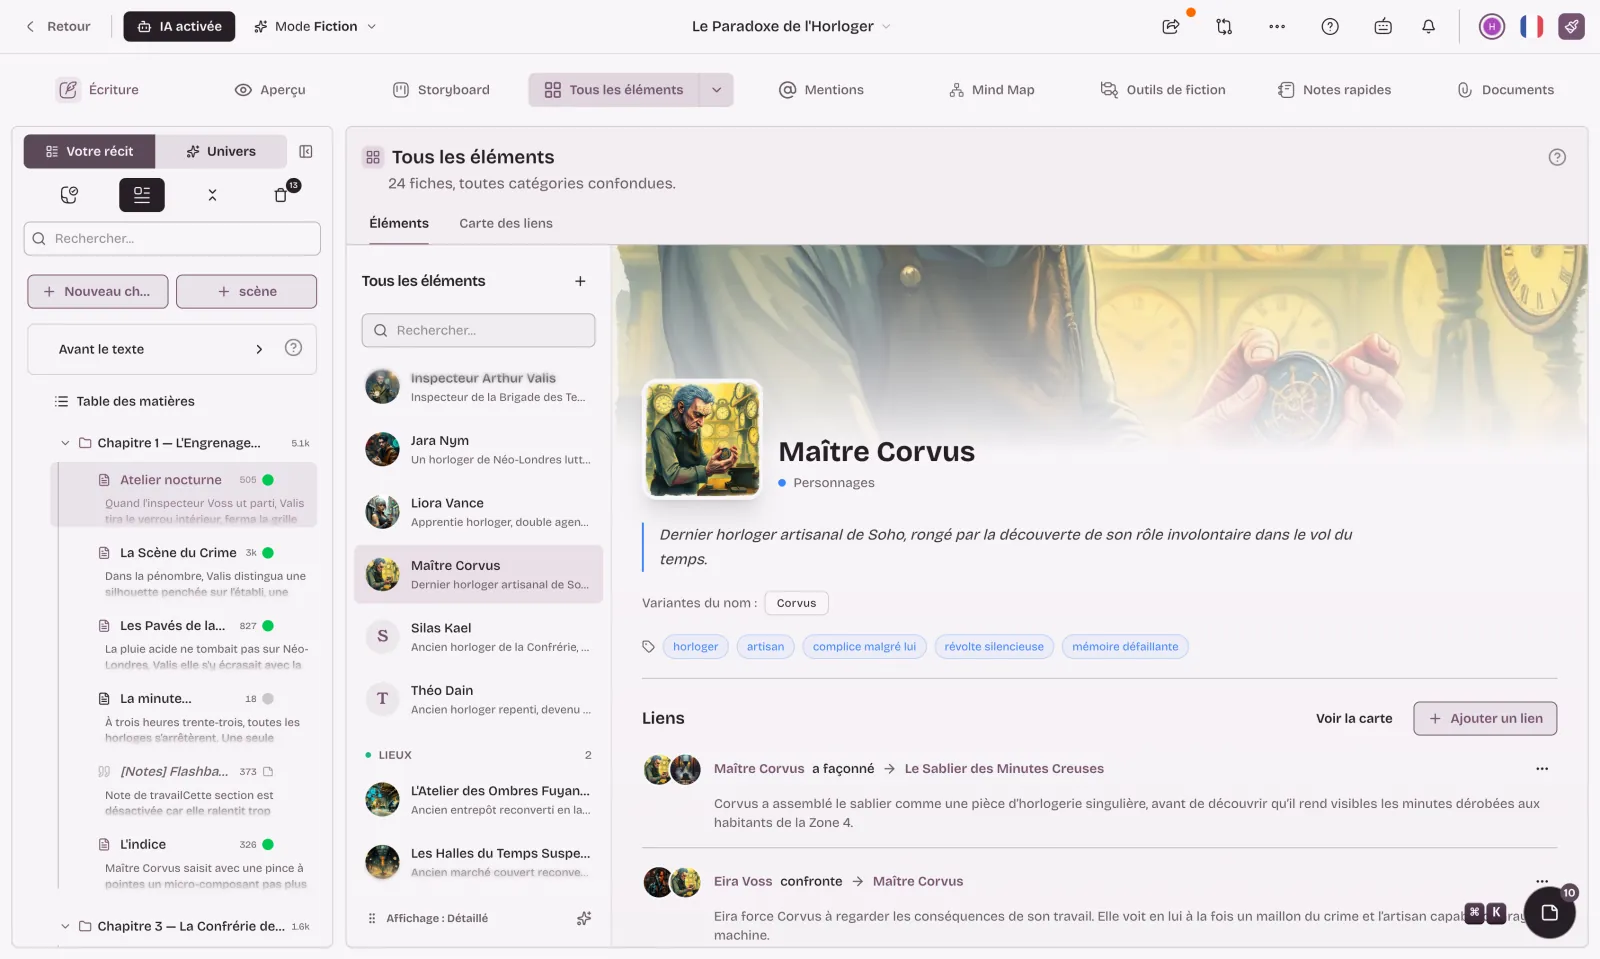
Task: Toggle grey status dot of La minute...
Action: pyautogui.click(x=268, y=699)
